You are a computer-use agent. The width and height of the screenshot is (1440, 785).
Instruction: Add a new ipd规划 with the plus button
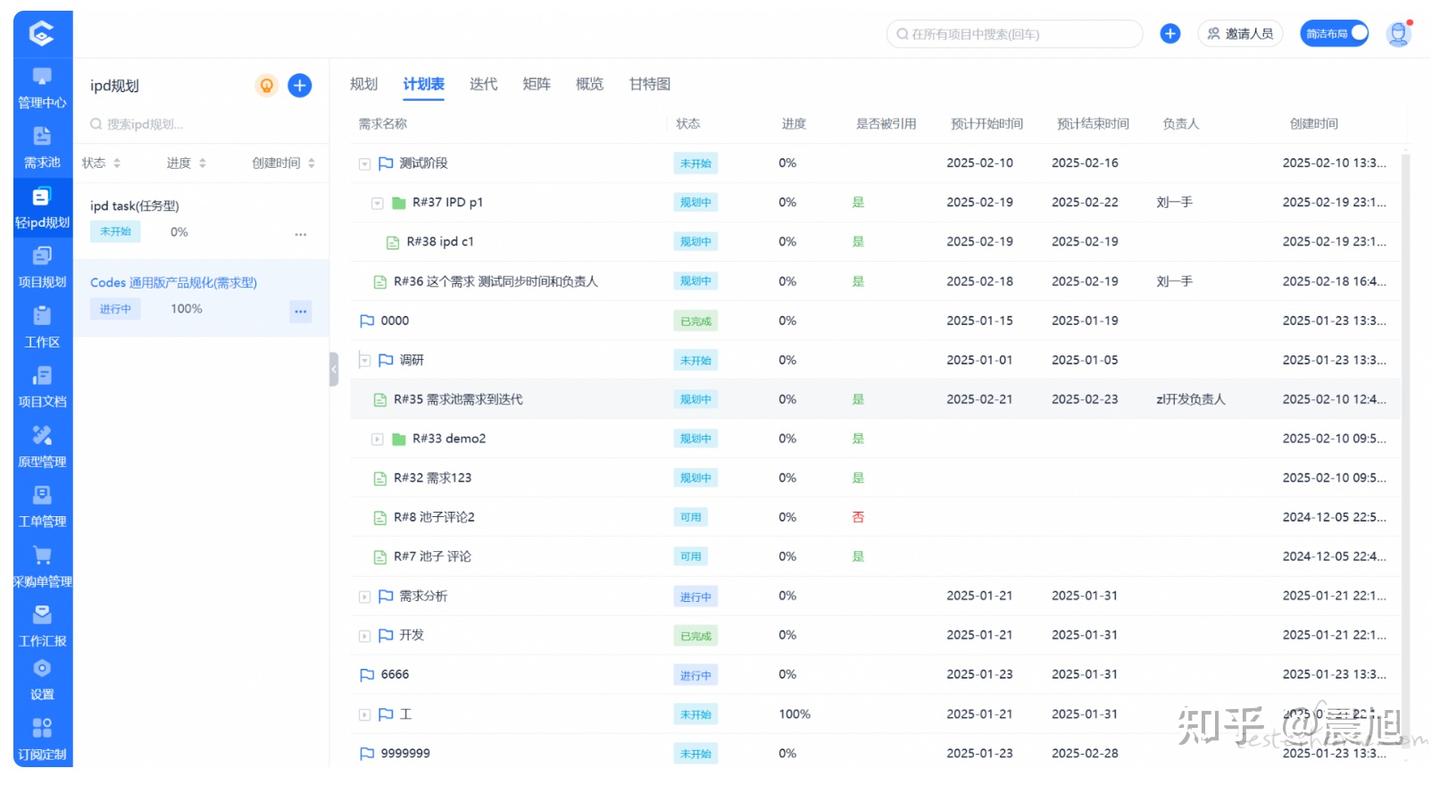[299, 86]
